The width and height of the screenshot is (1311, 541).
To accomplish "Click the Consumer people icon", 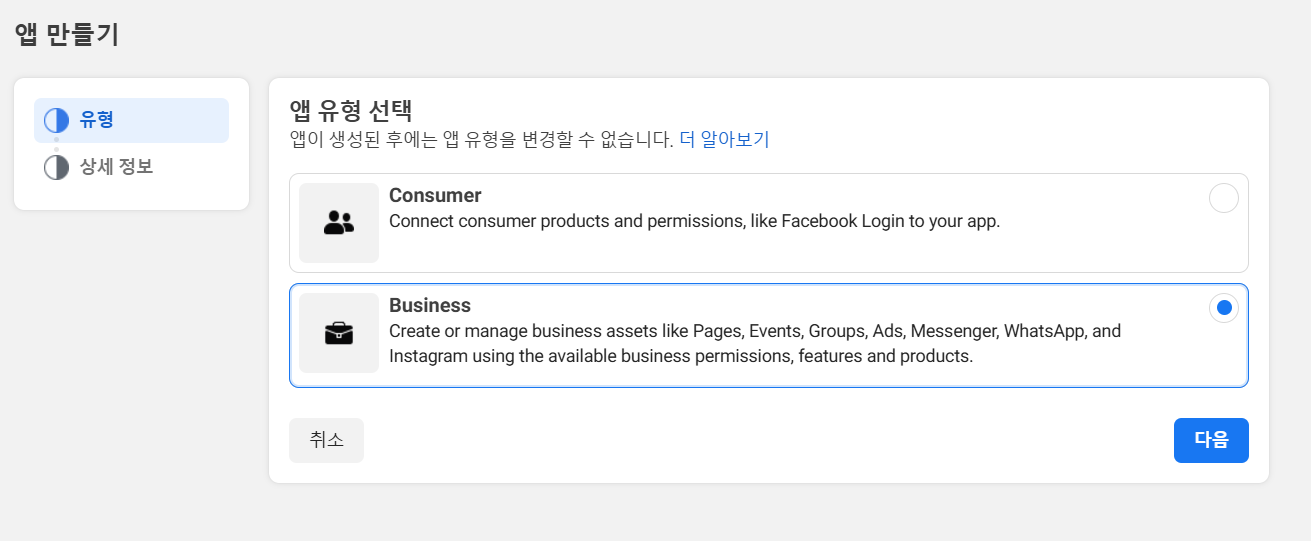I will tap(339, 223).
